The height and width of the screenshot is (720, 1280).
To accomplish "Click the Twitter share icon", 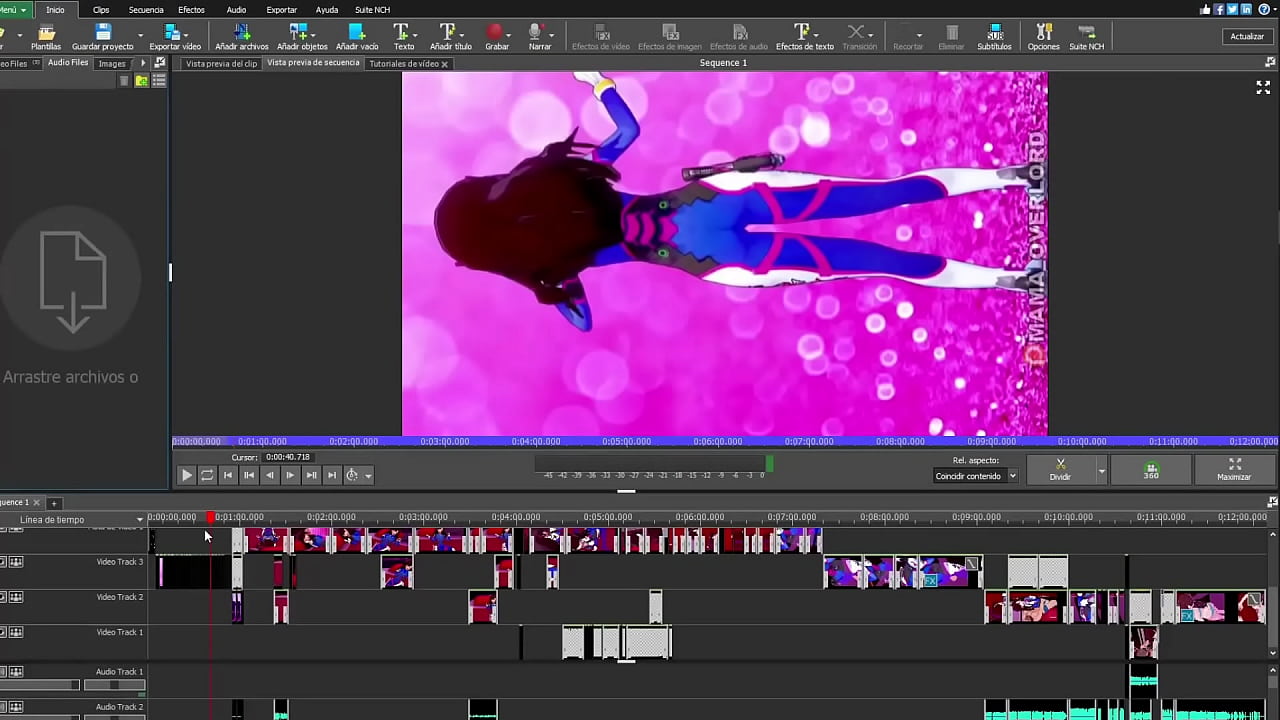I will point(1232,9).
